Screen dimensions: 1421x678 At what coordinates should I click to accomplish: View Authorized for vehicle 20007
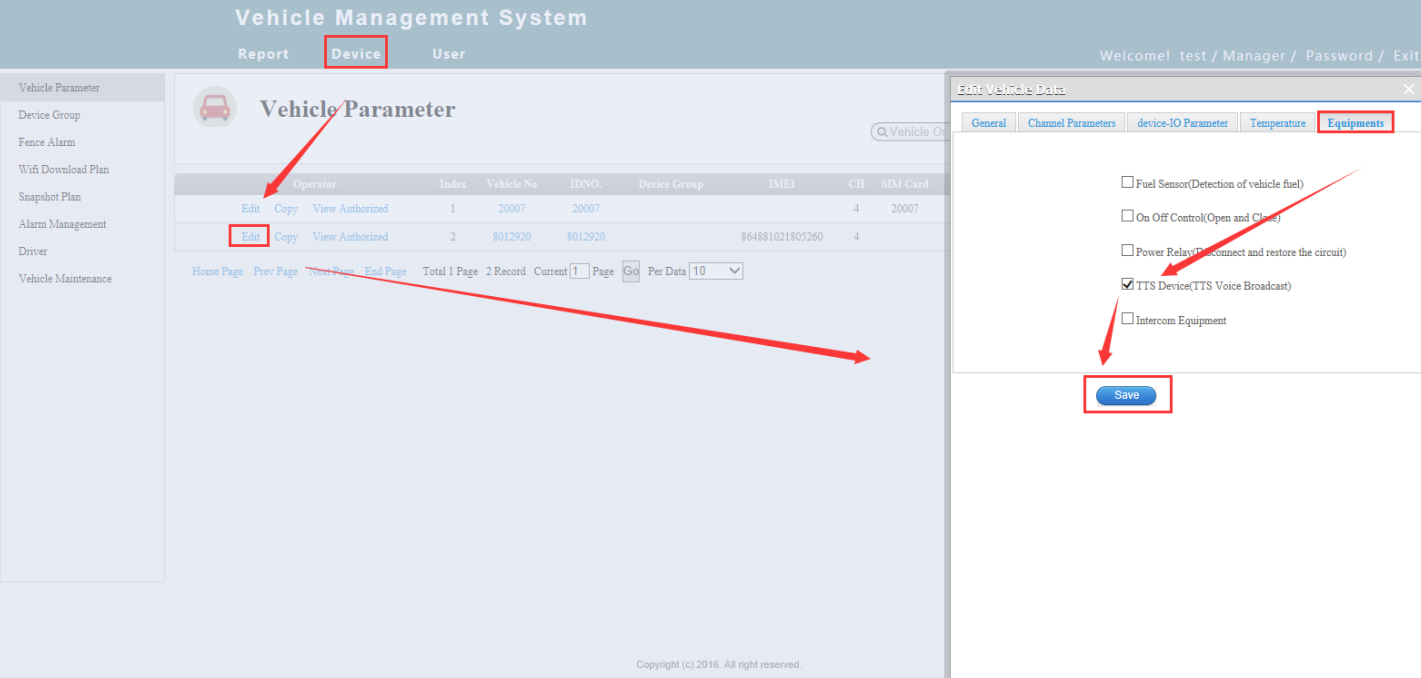350,209
